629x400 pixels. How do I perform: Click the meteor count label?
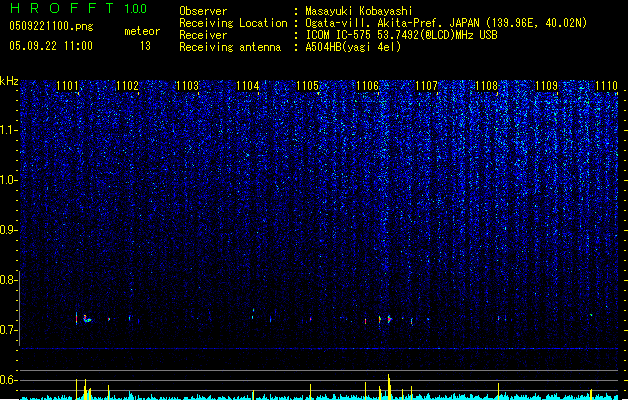(142, 31)
